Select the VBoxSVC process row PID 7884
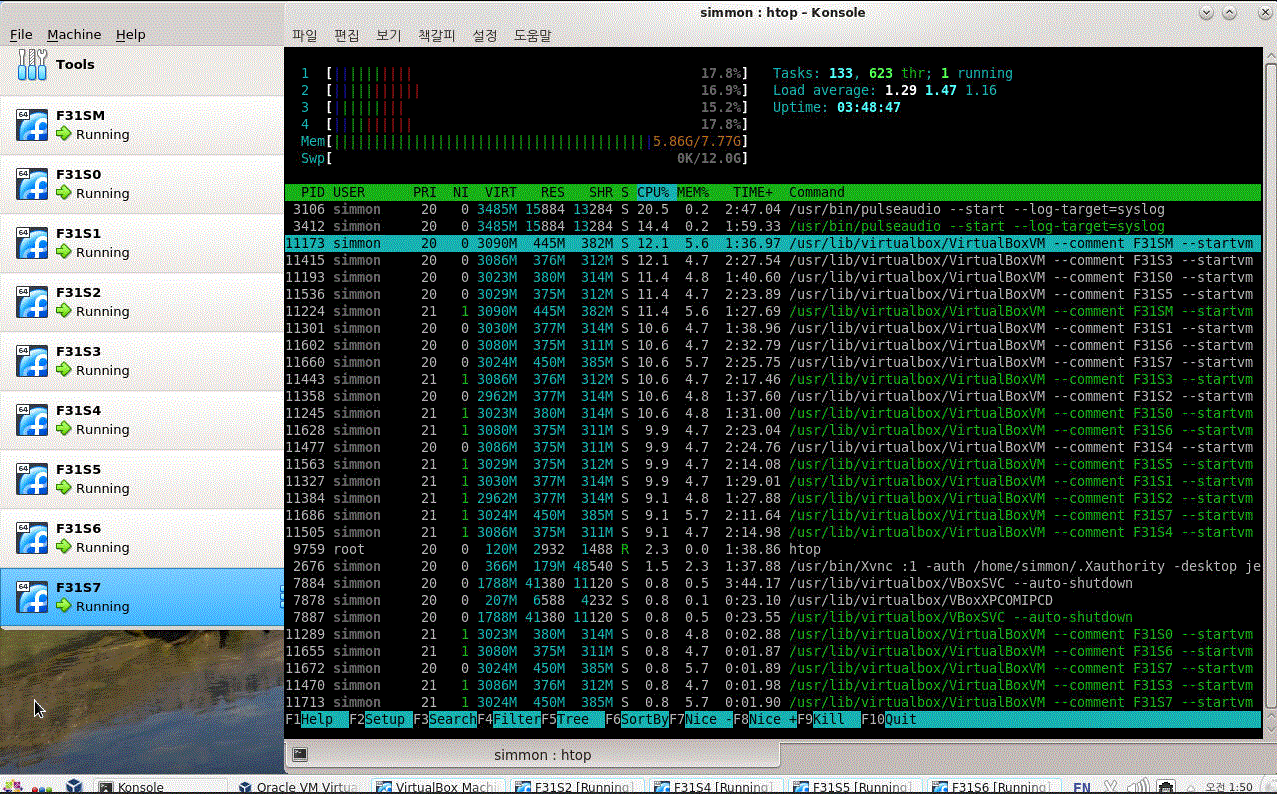The width and height of the screenshot is (1277, 794). (x=772, y=583)
